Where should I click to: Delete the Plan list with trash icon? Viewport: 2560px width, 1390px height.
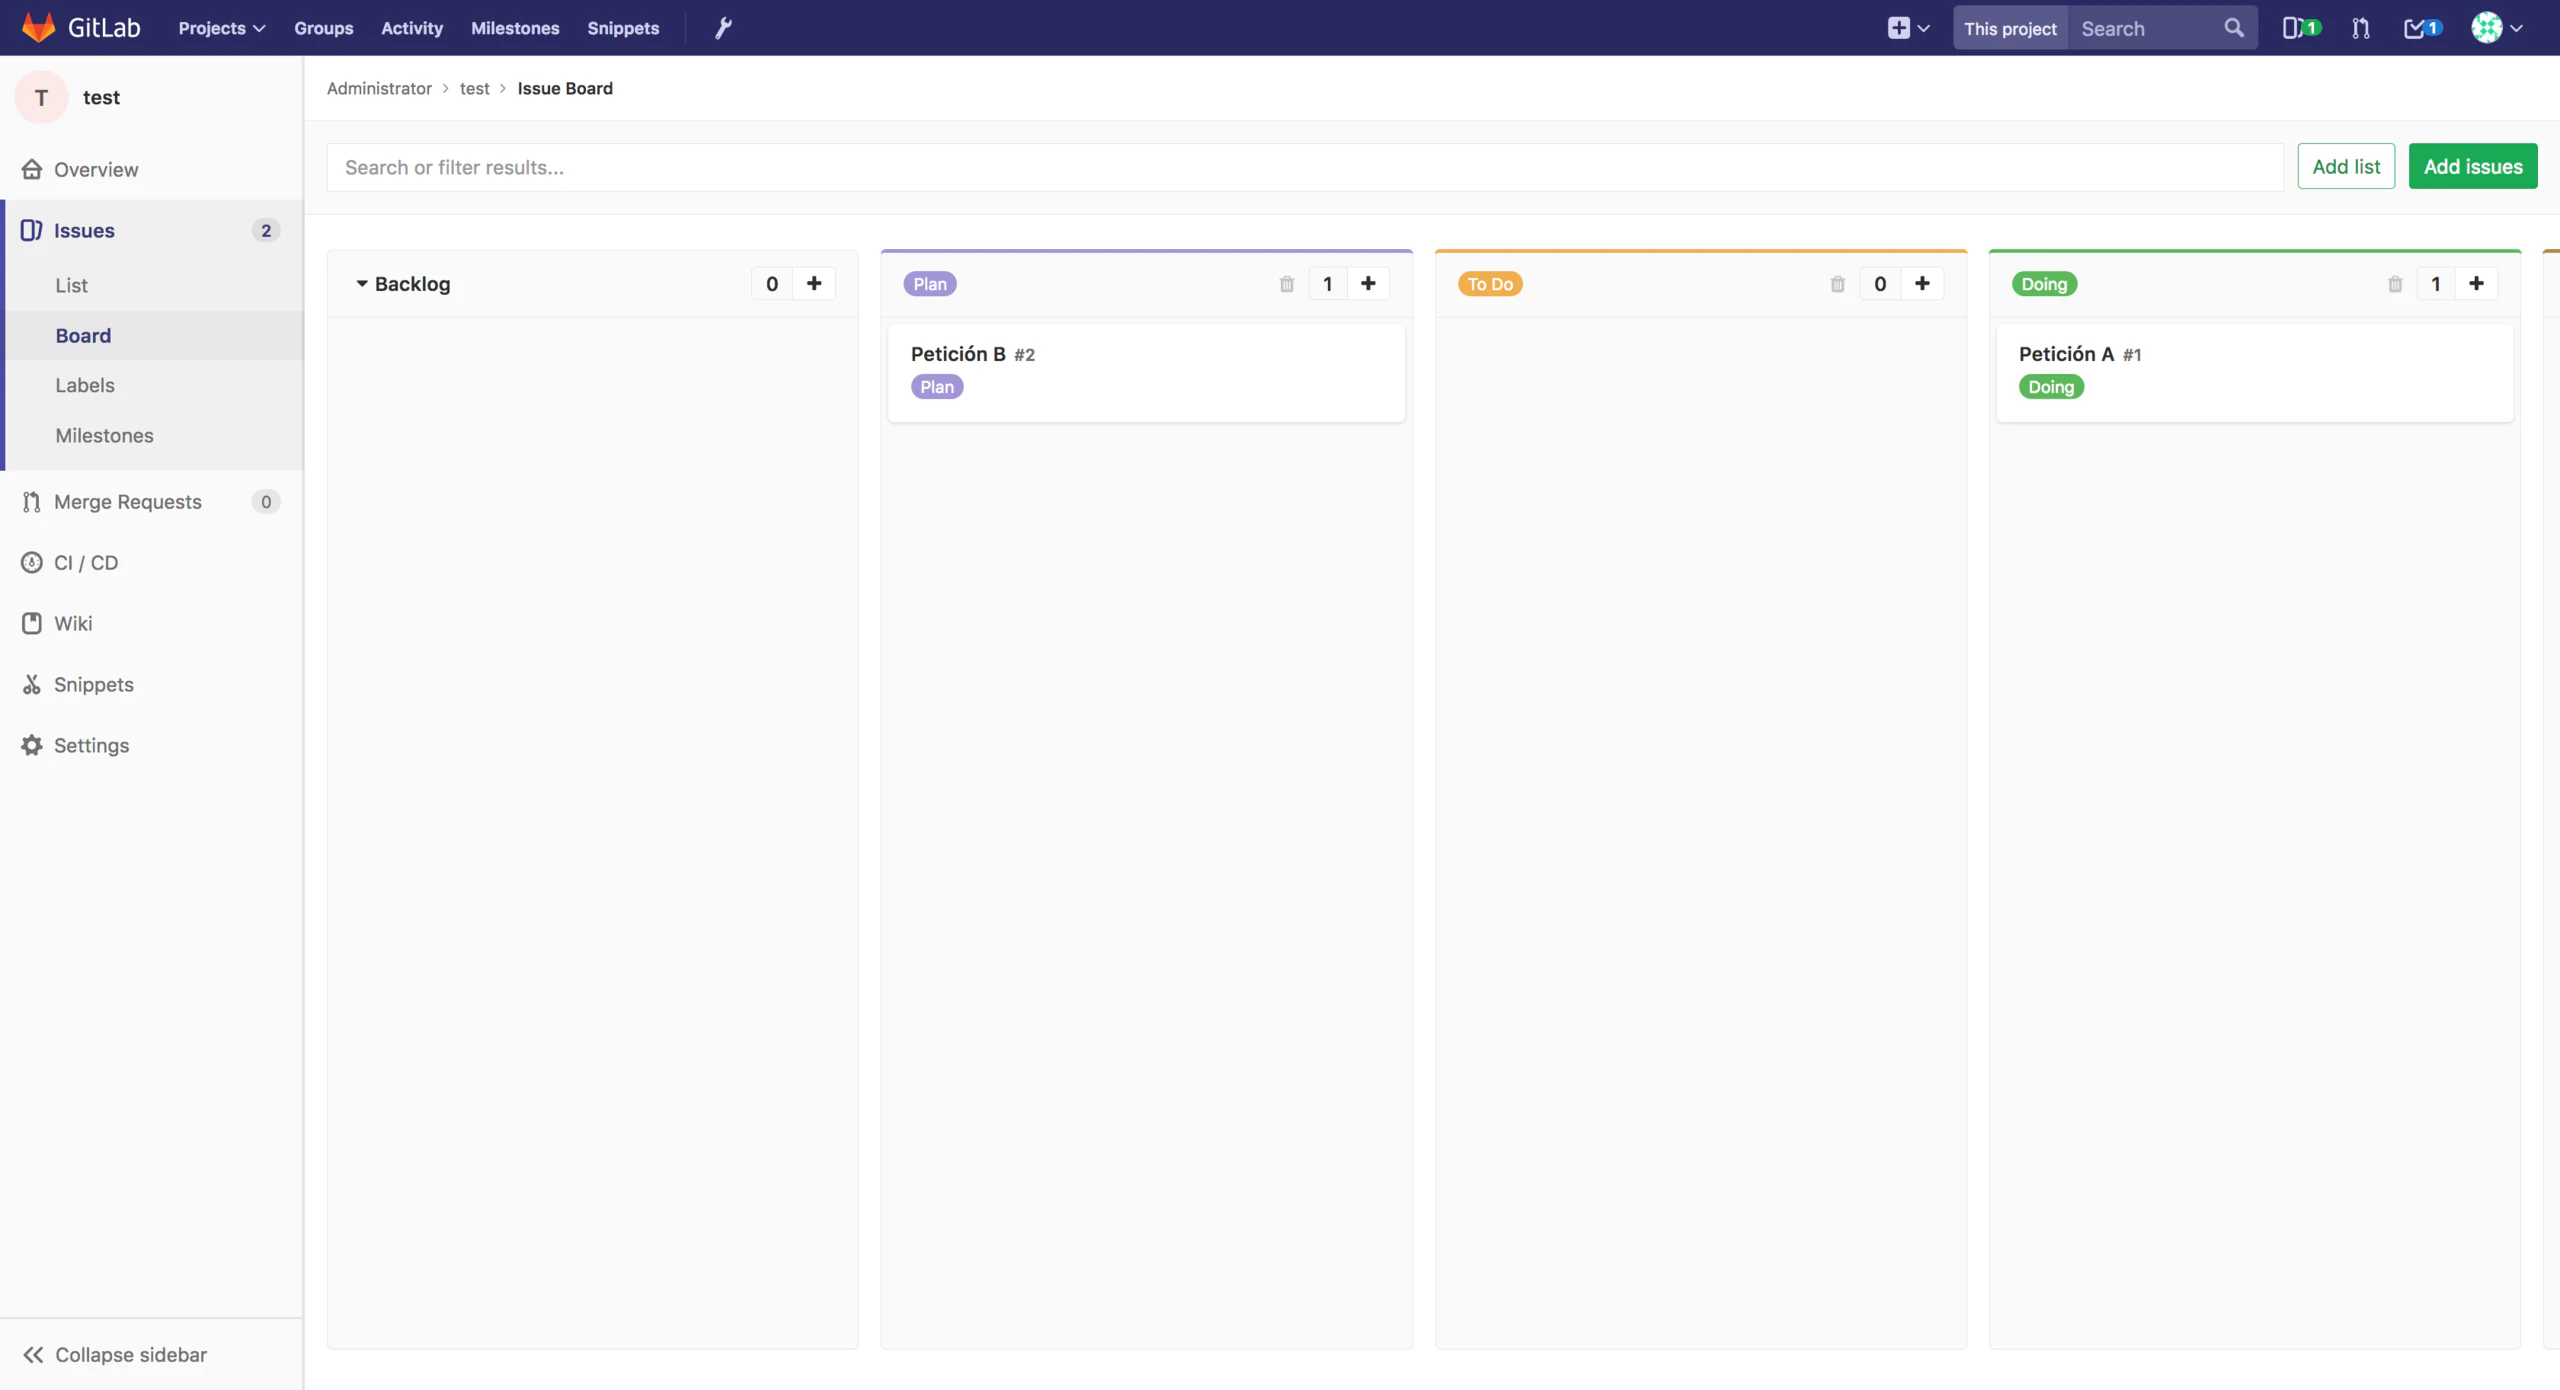(x=1287, y=284)
